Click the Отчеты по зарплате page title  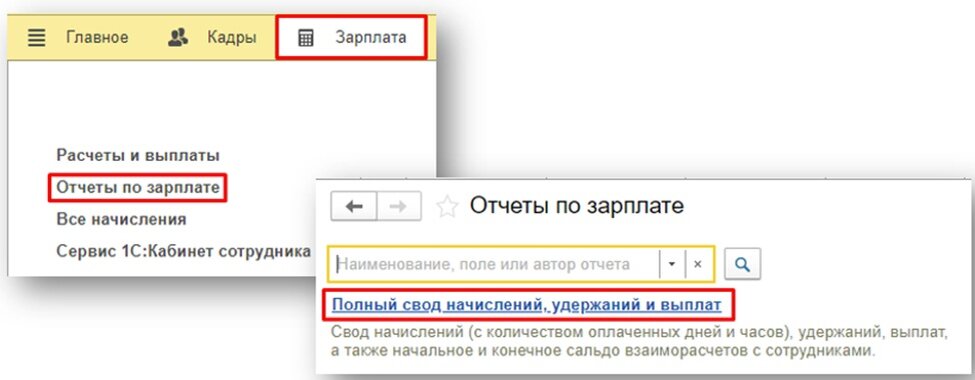tap(576, 206)
